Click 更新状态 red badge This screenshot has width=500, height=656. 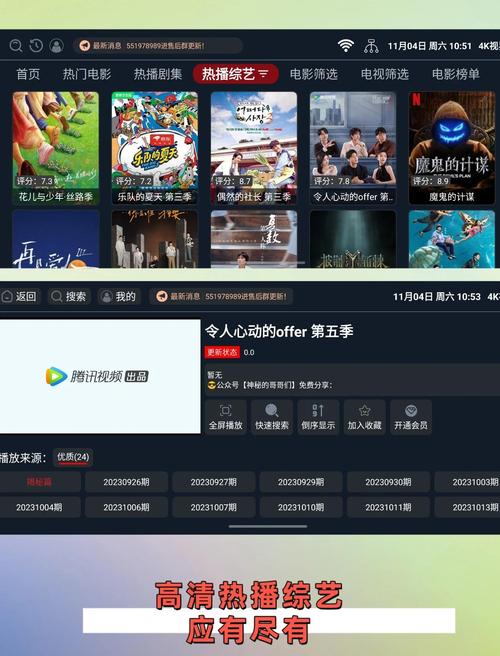click(x=222, y=352)
